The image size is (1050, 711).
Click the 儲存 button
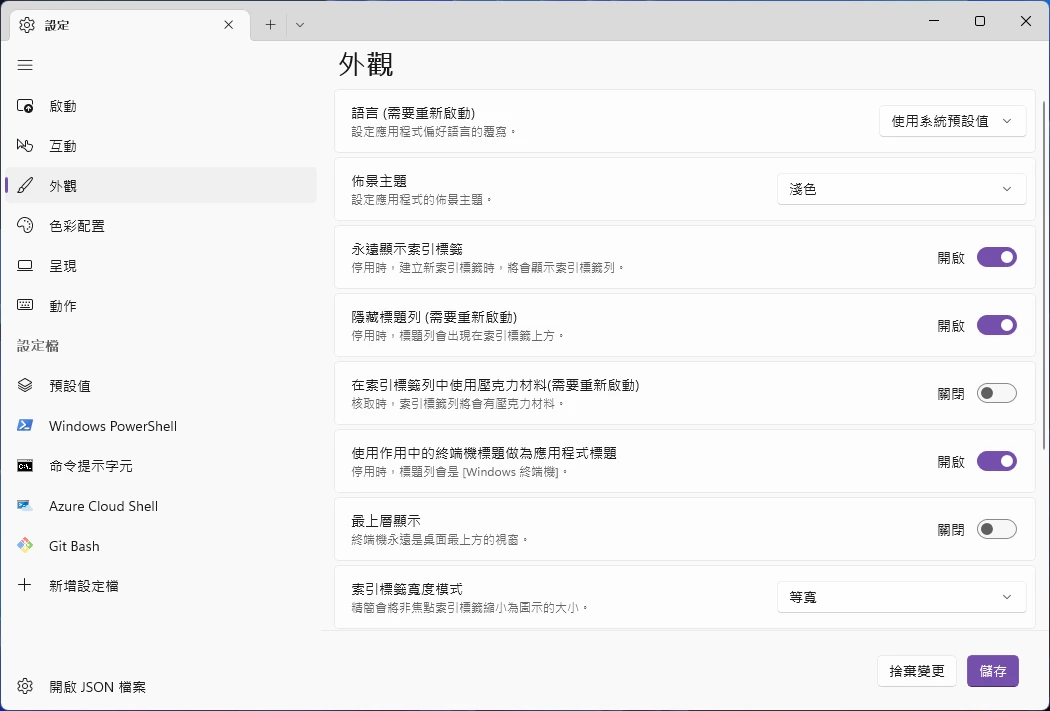[992, 671]
